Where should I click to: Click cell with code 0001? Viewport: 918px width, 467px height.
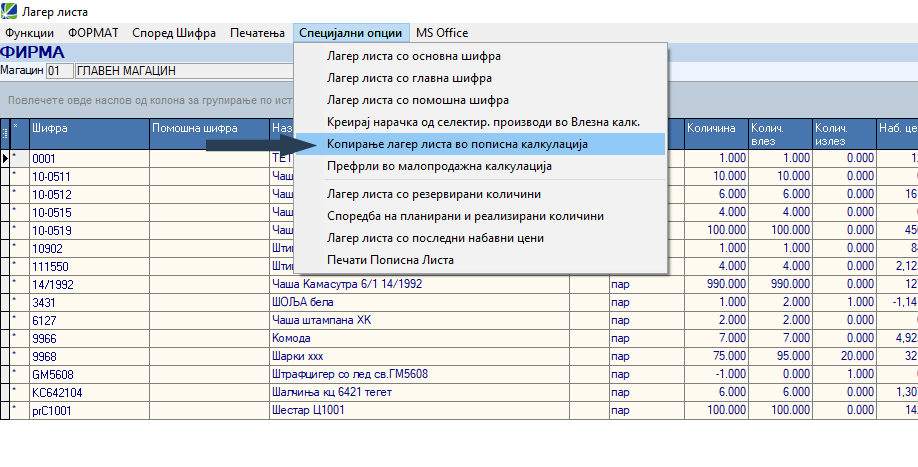click(90, 159)
